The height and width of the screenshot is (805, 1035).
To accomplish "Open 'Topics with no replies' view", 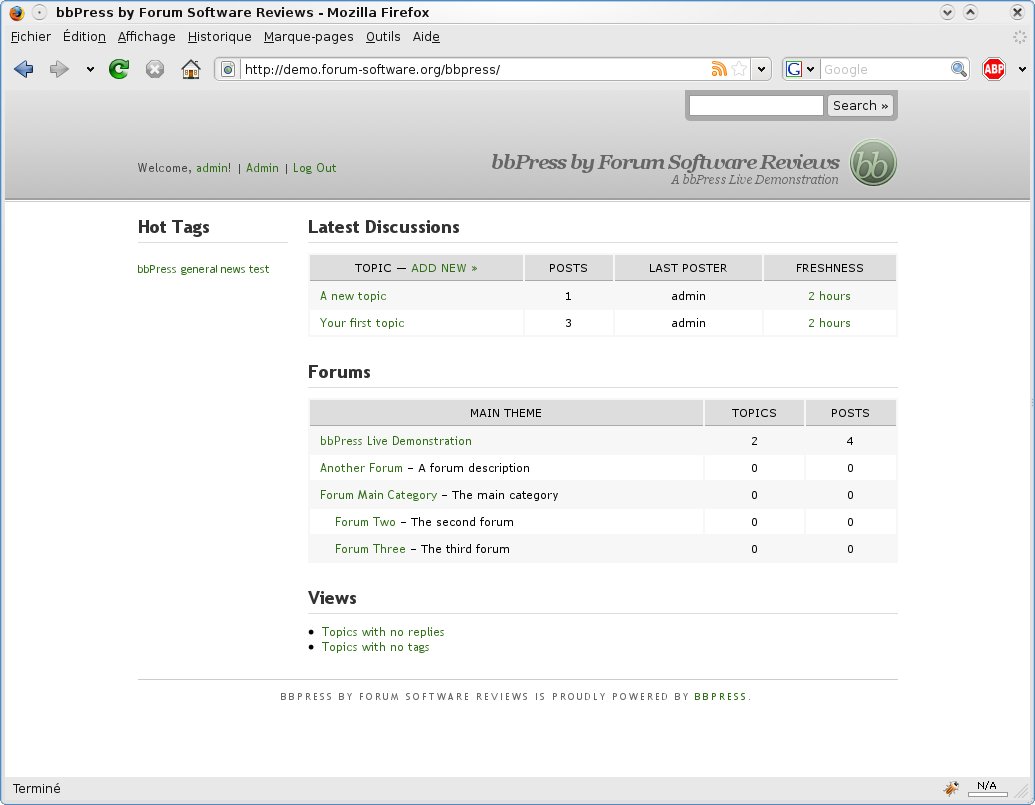I will [383, 631].
